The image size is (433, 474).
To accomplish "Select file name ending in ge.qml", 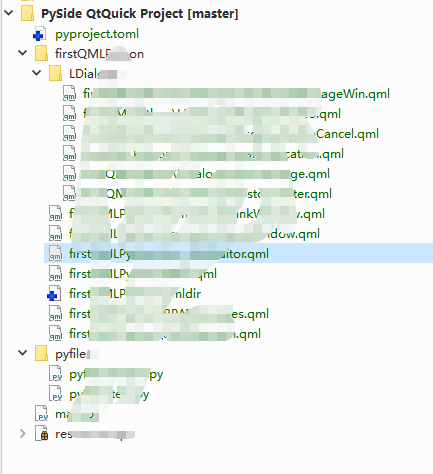I will coord(206,174).
